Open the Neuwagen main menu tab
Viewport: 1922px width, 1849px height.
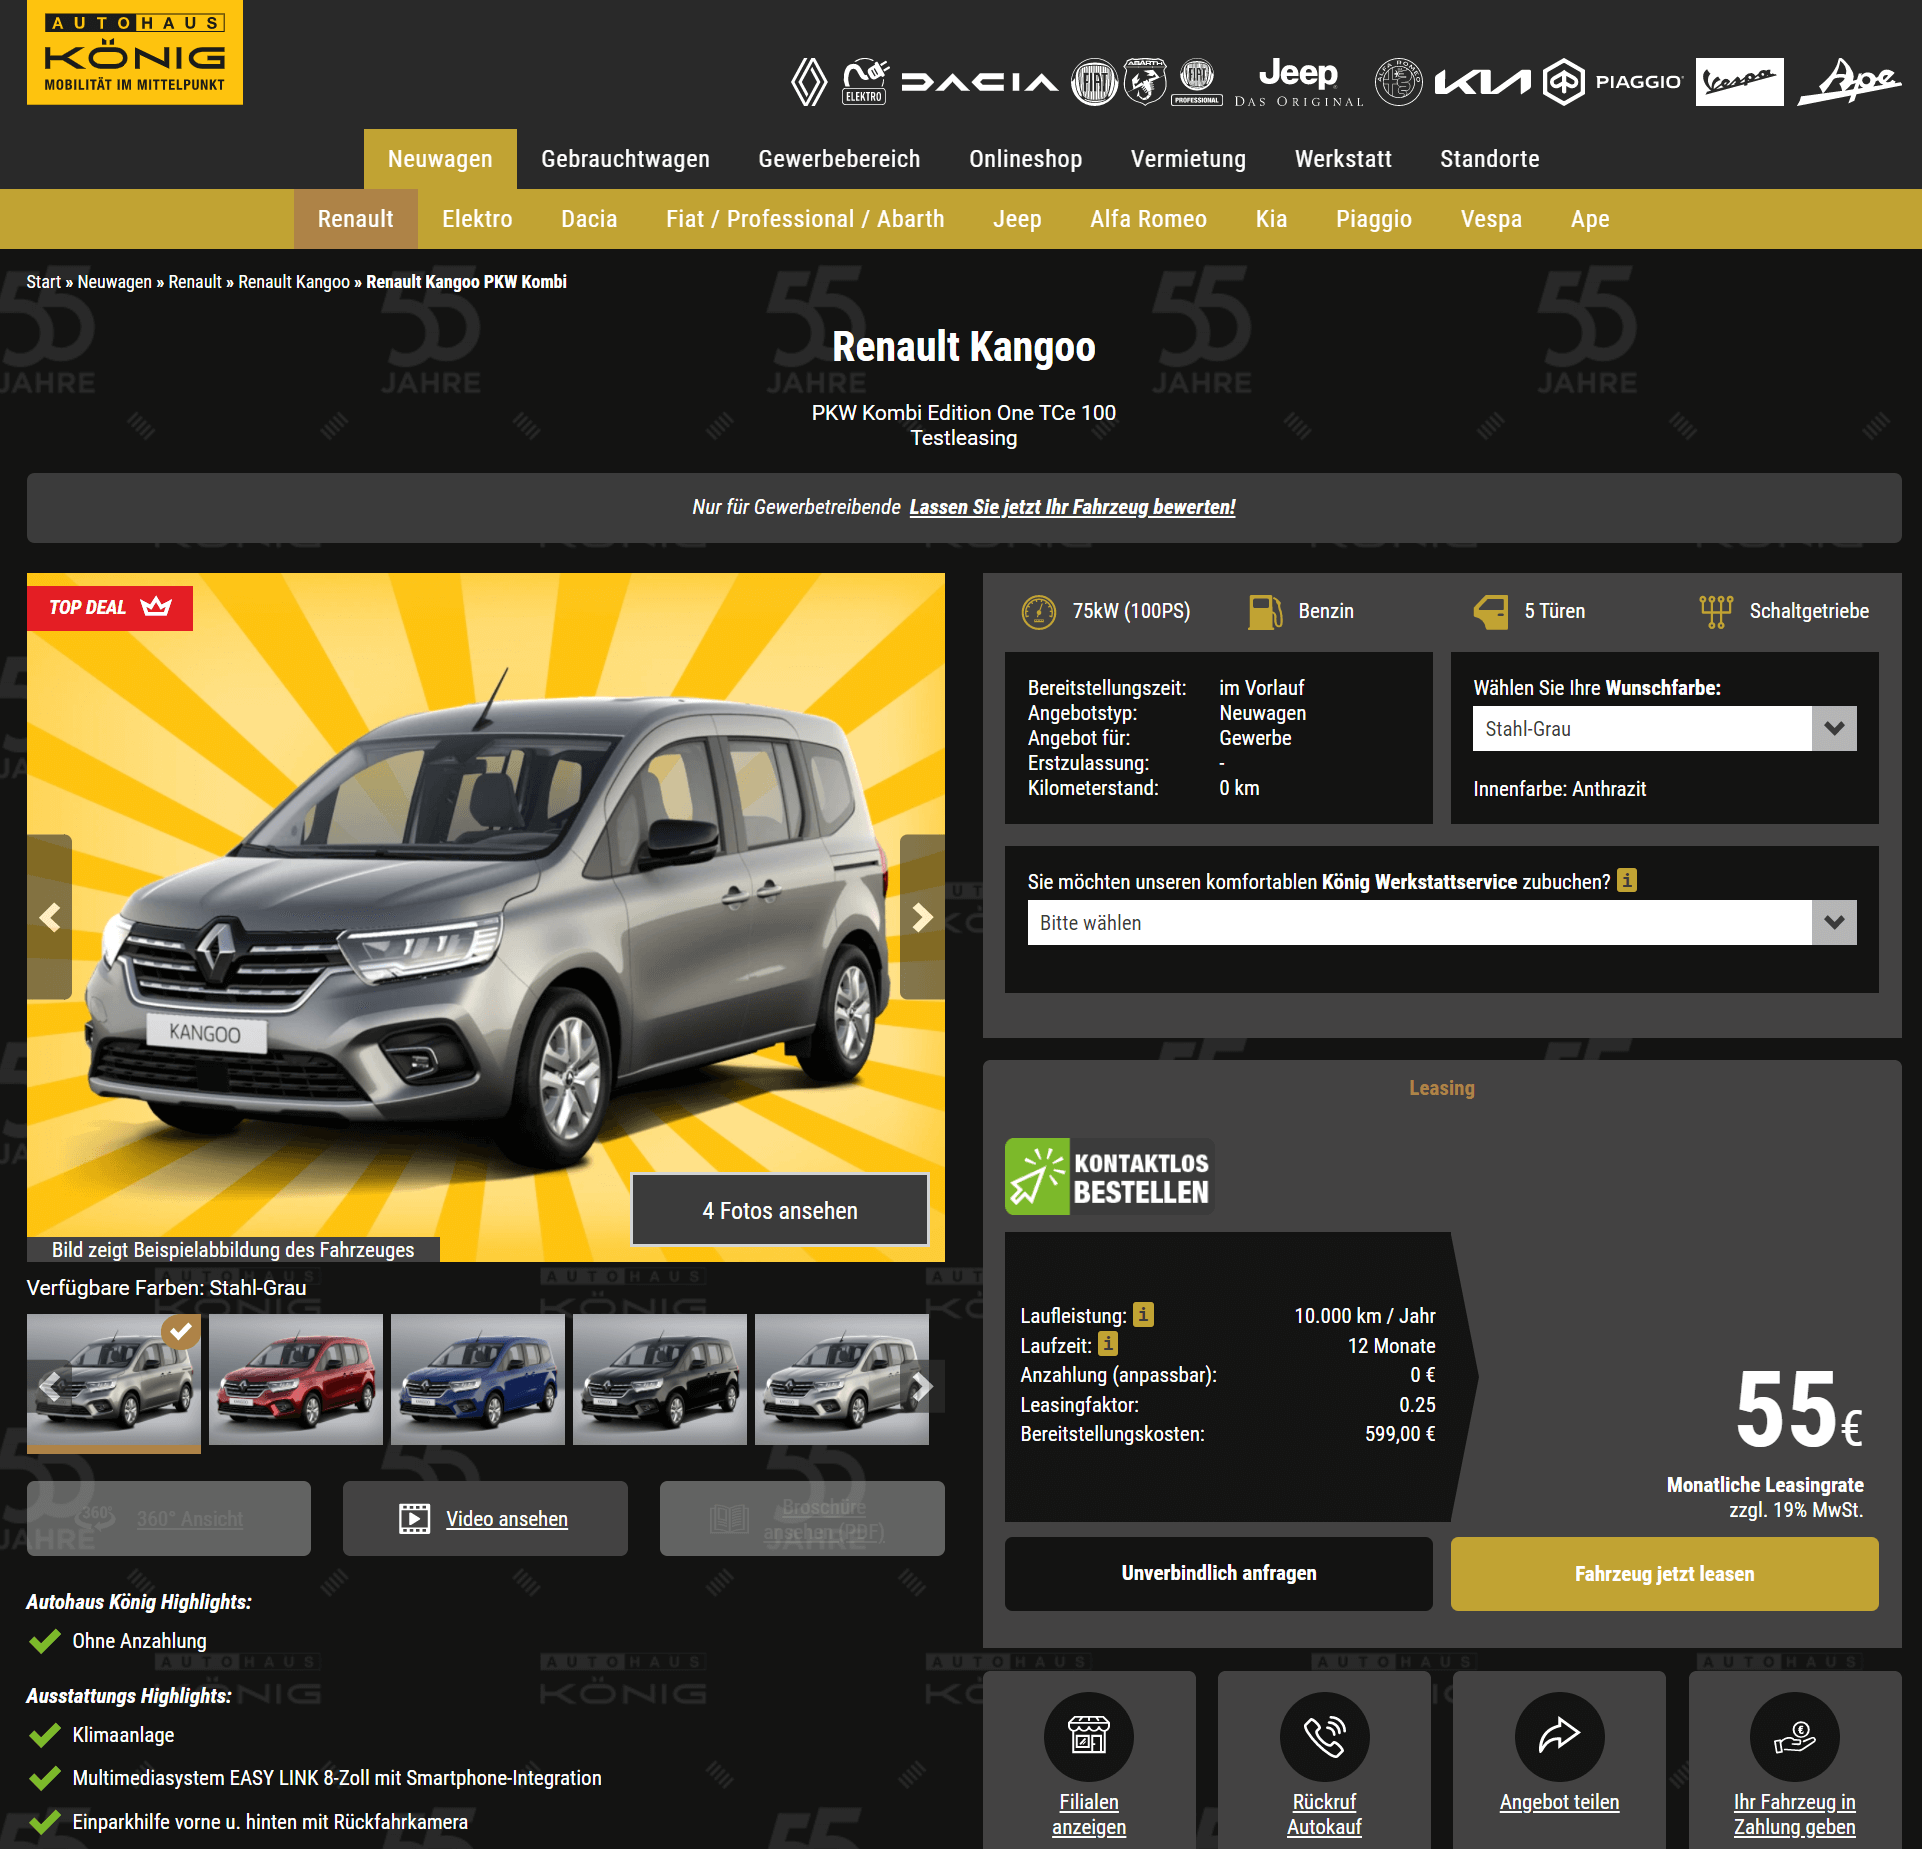click(440, 159)
